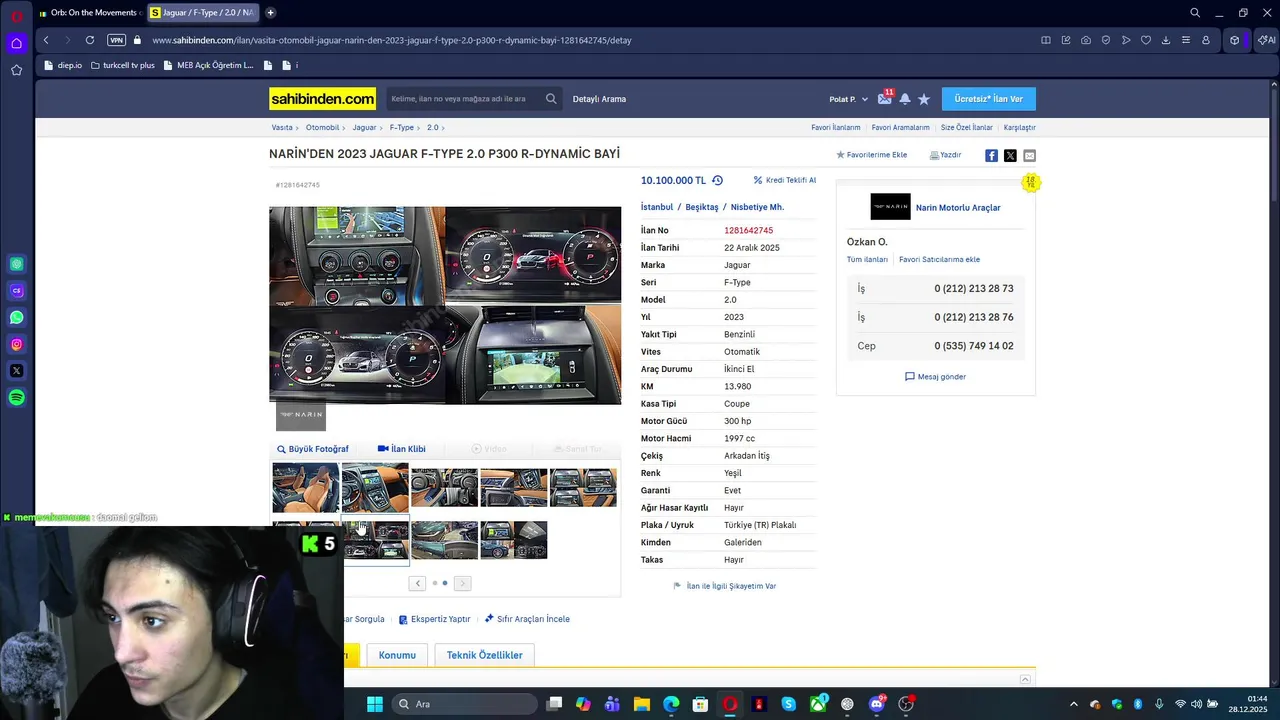Open the diep.io bookmark
The width and height of the screenshot is (1280, 720).
click(63, 65)
